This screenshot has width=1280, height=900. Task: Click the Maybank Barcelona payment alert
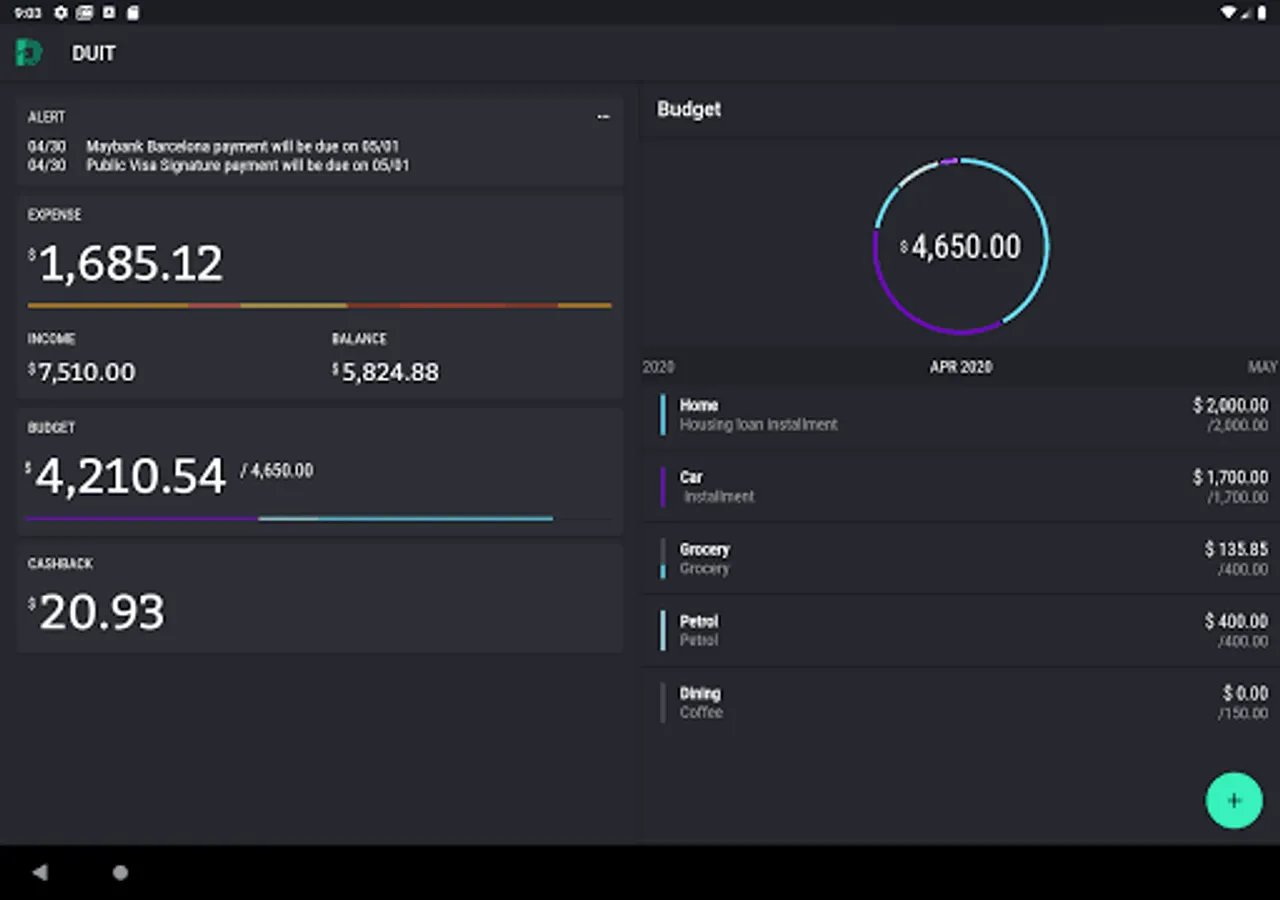coord(213,146)
